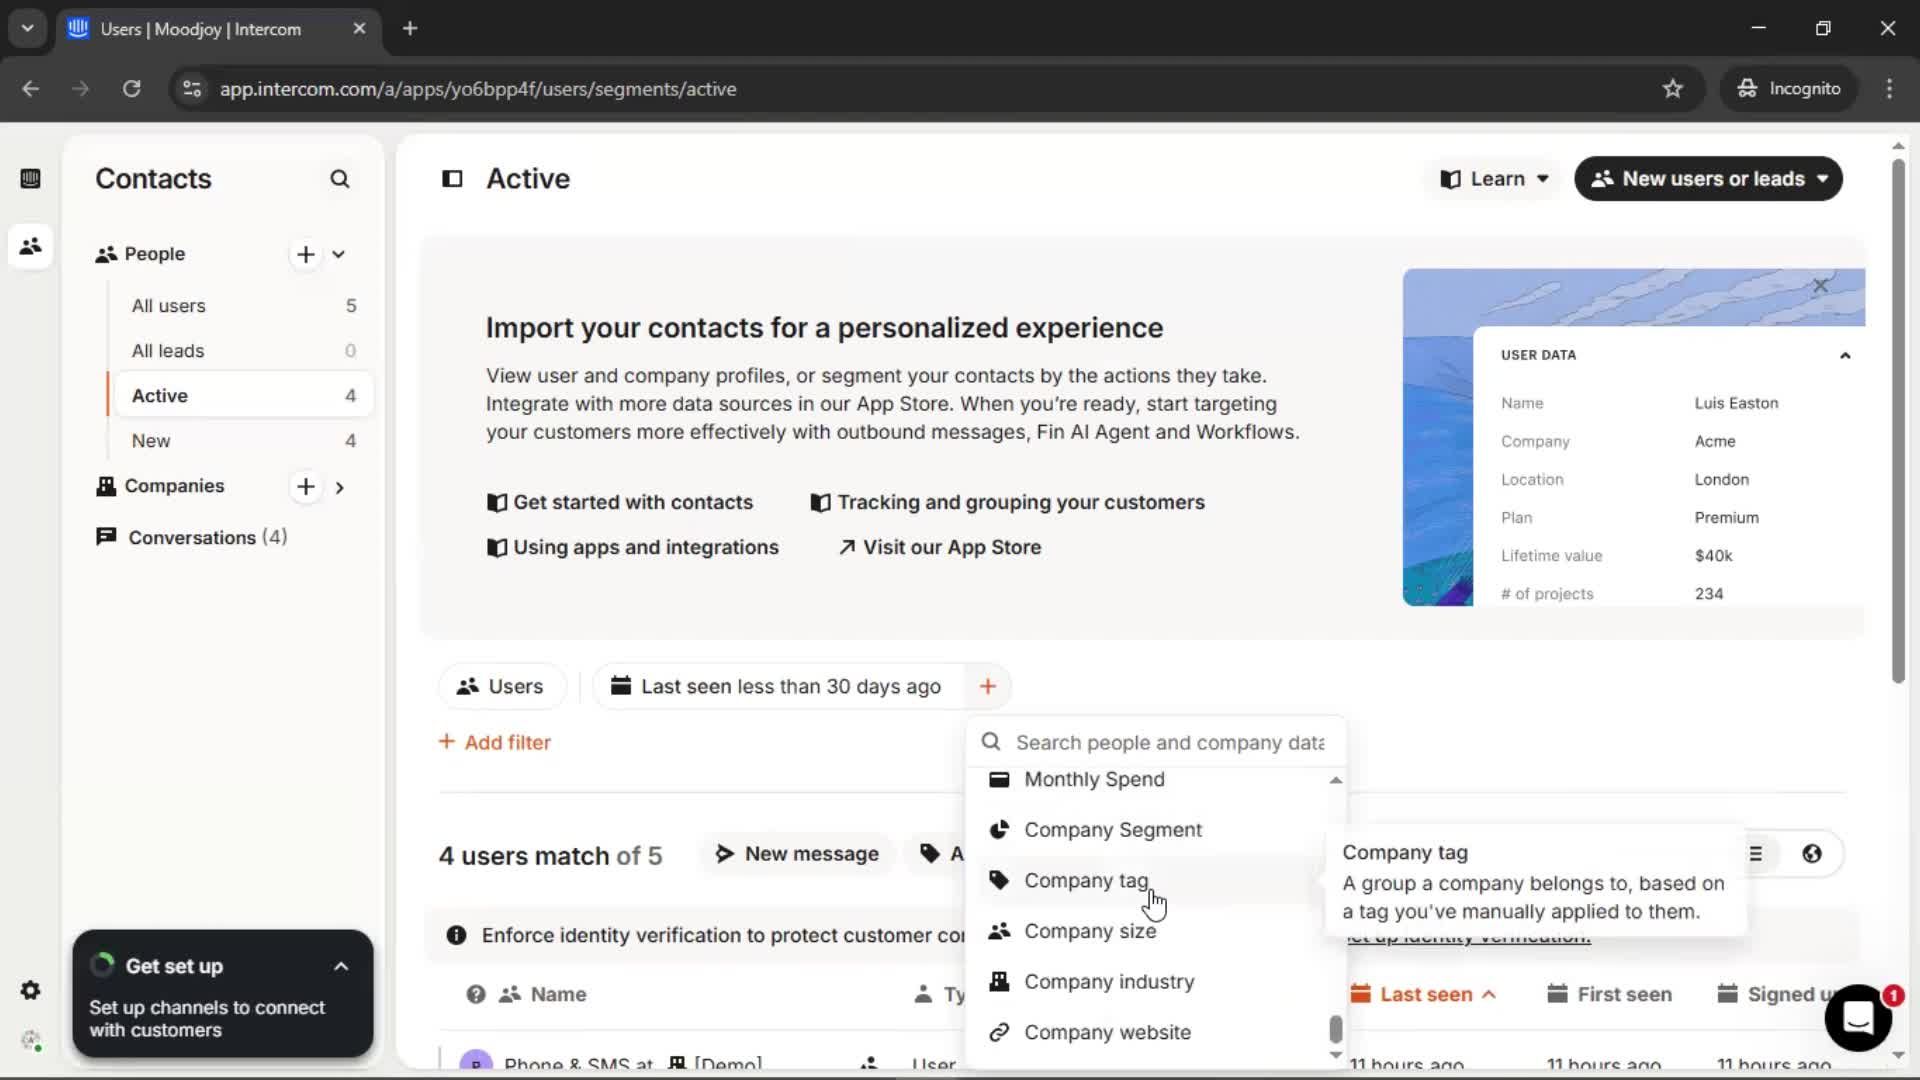View site information icon in address bar
Screen dimensions: 1920x1080
coord(192,89)
